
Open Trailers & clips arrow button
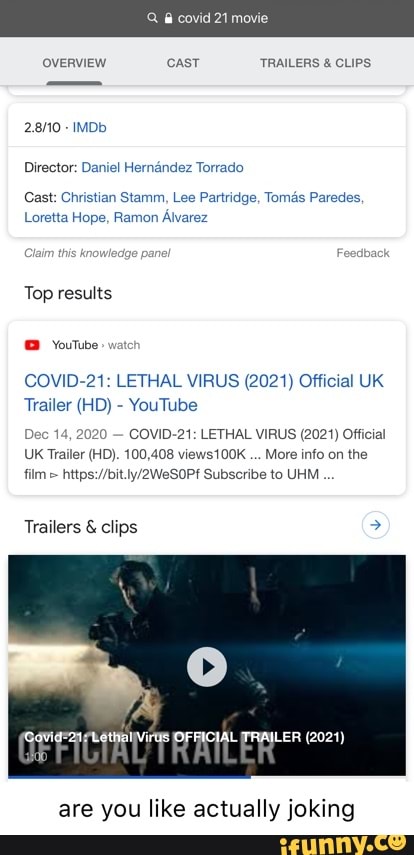click(x=376, y=526)
